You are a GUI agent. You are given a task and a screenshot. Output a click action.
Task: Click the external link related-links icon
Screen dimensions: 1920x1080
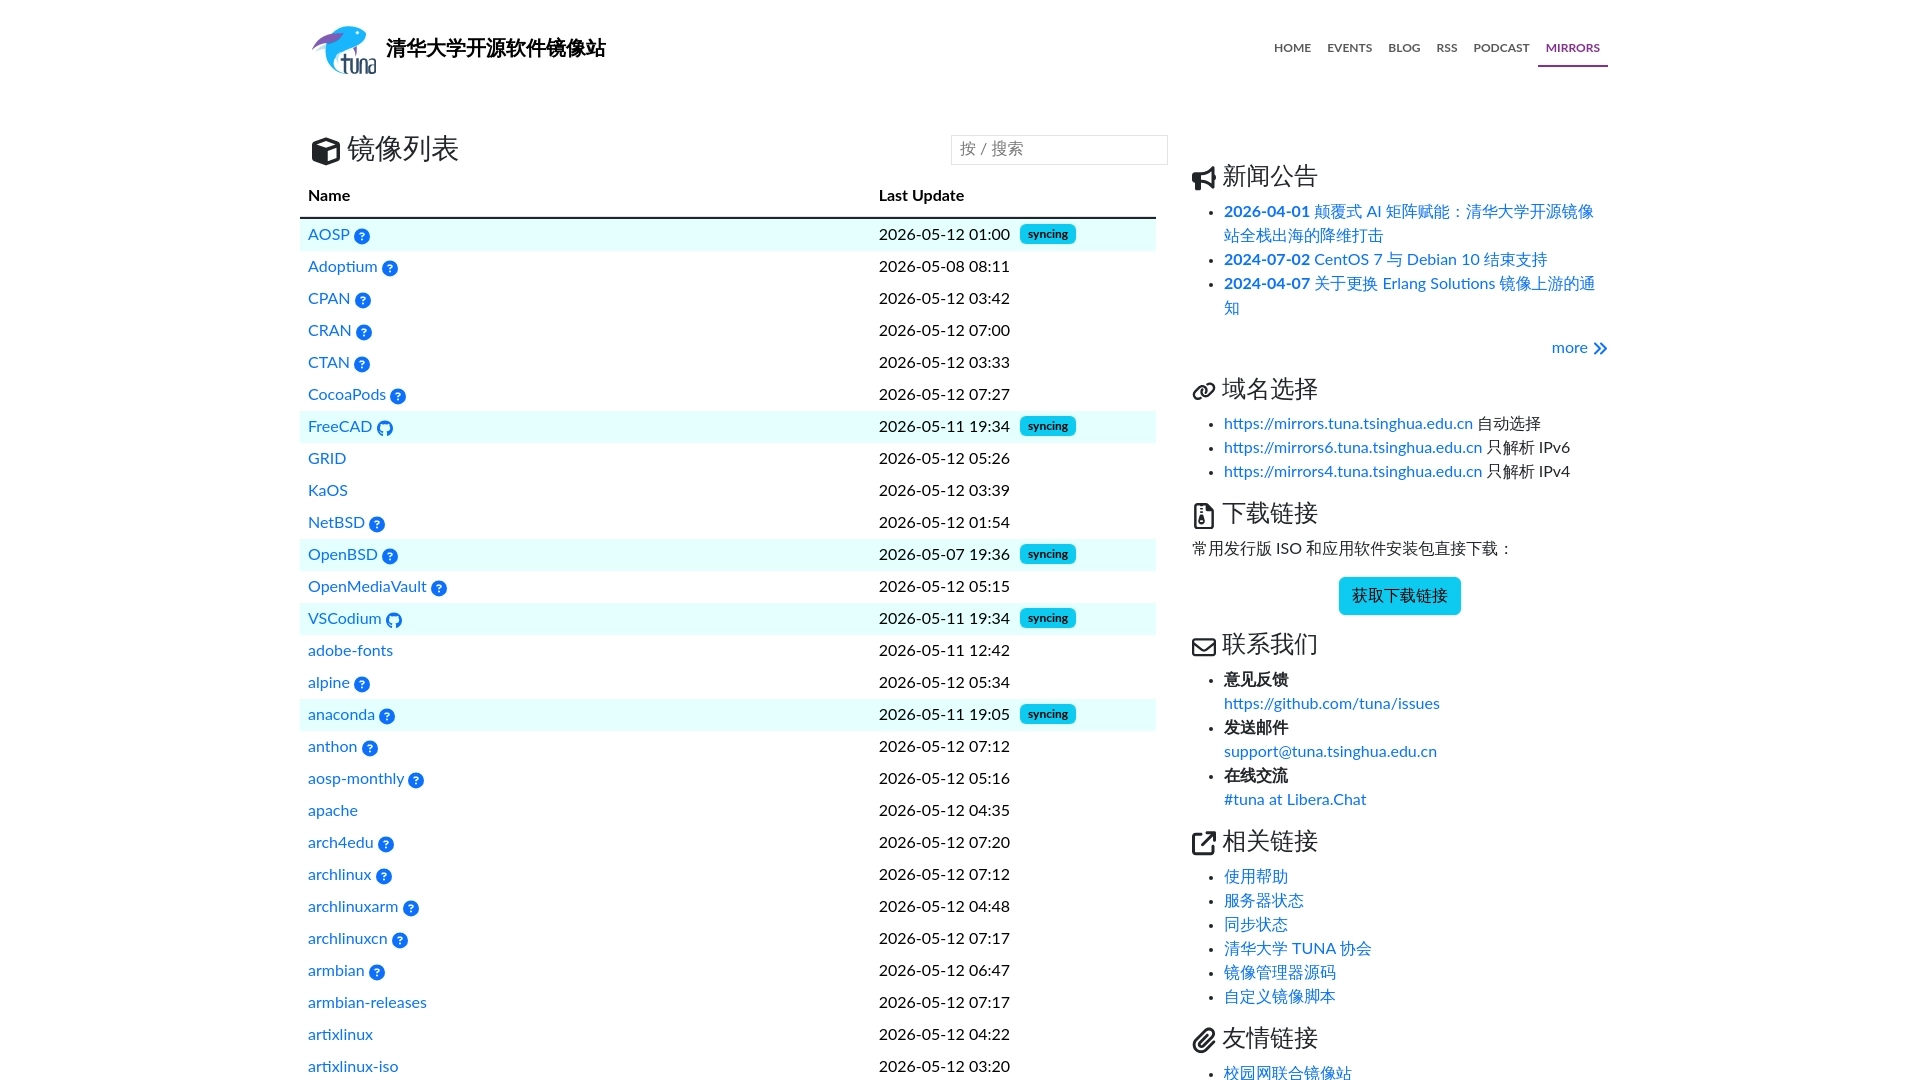click(1204, 843)
